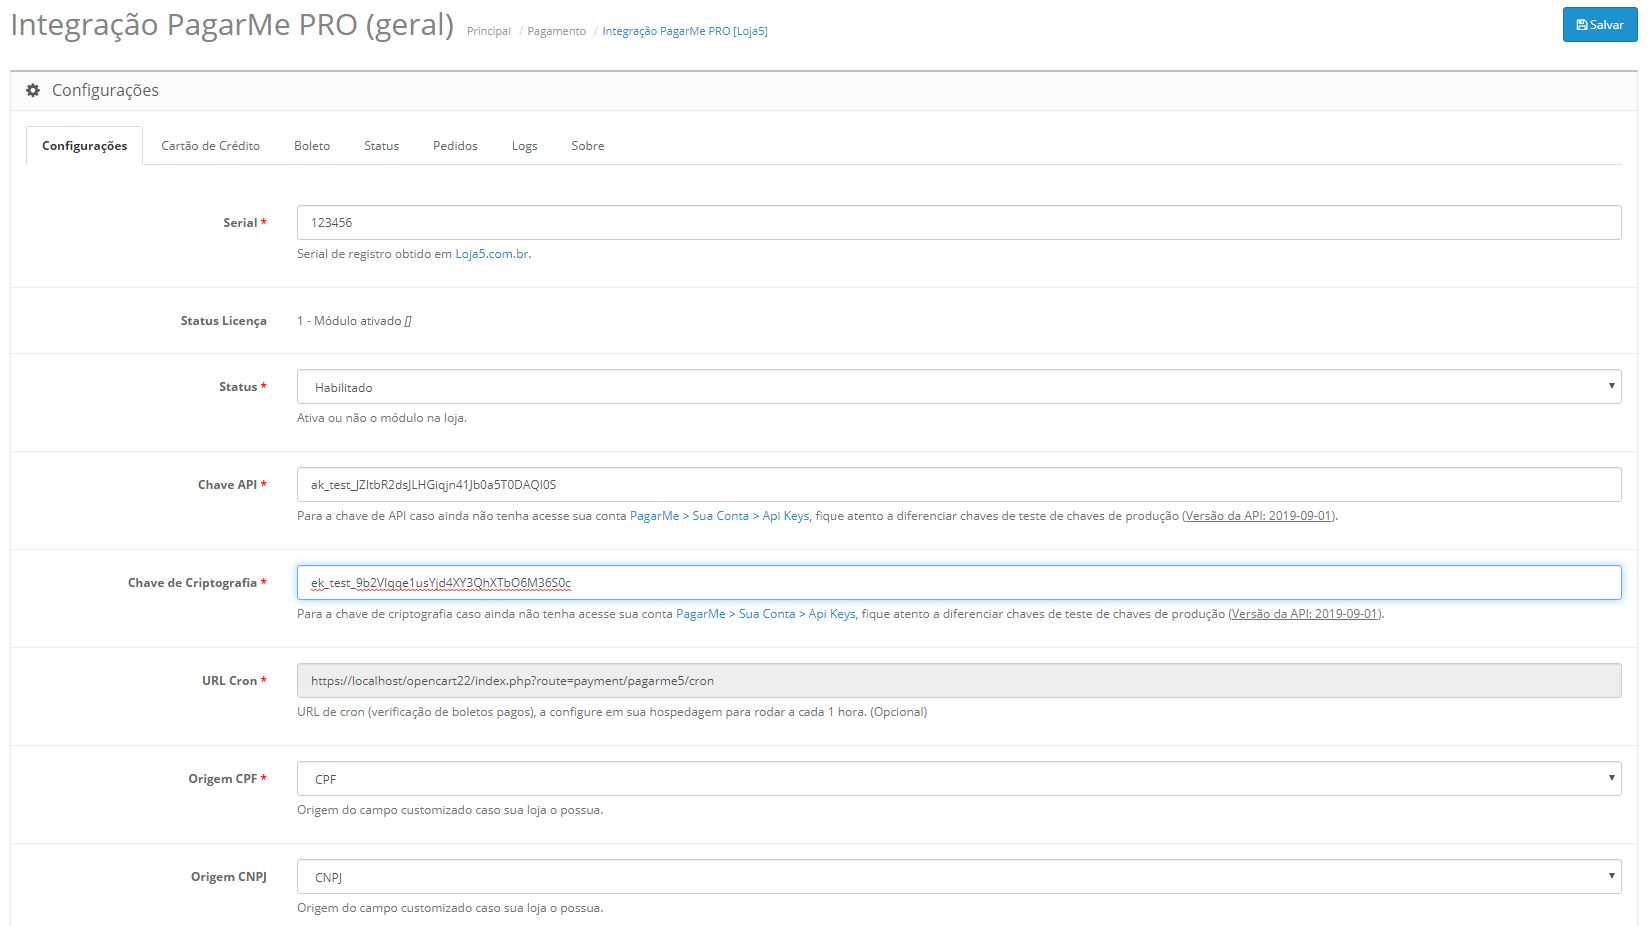Open the PagarMe link under Chave API
1650x926 pixels.
[x=655, y=515]
